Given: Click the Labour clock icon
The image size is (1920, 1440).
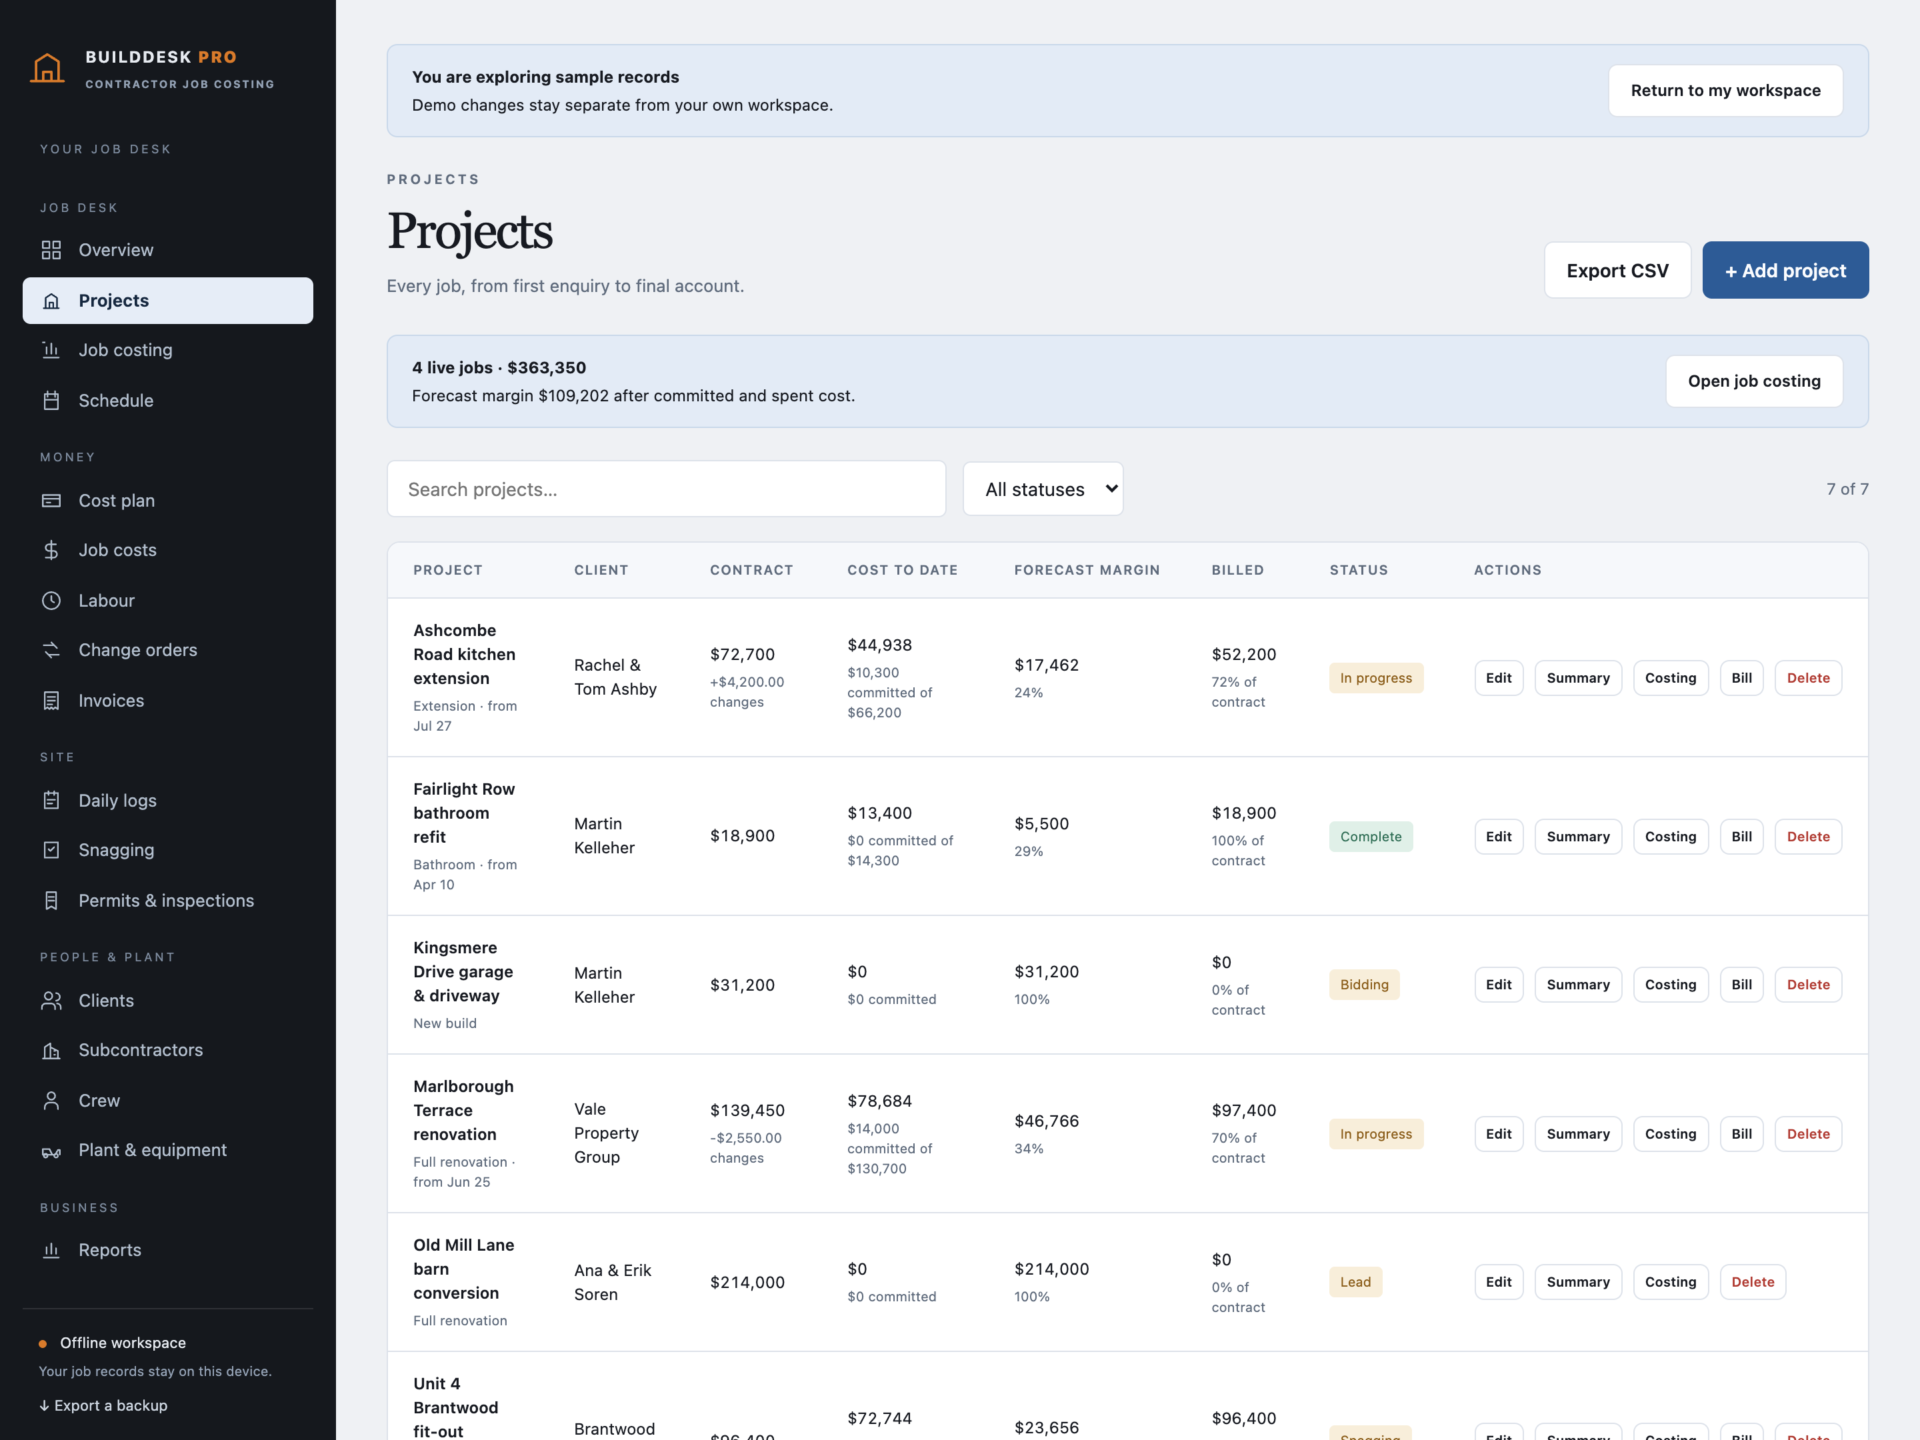Looking at the screenshot, I should pyautogui.click(x=51, y=601).
